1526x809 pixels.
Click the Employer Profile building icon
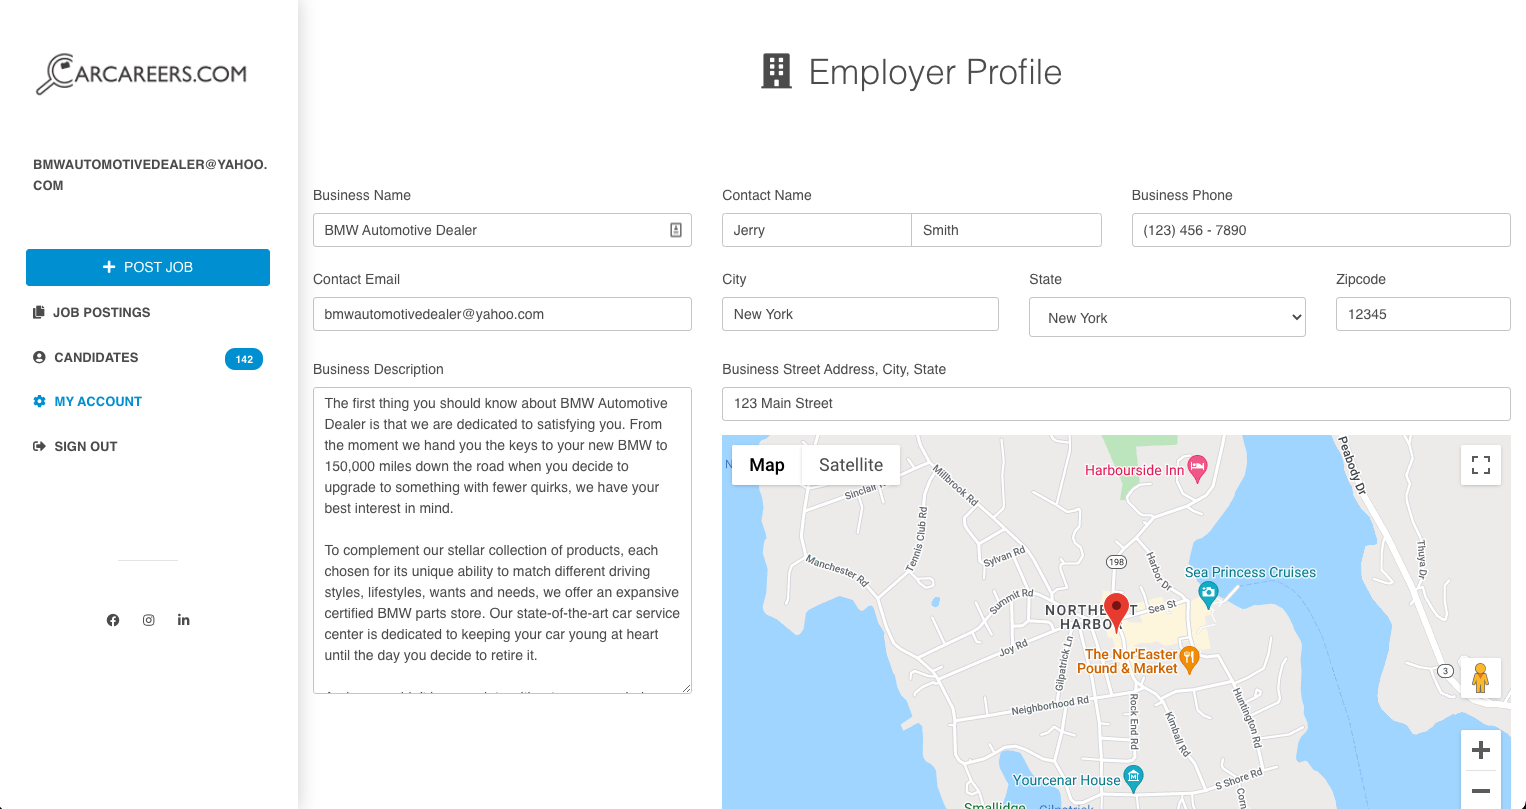(776, 71)
